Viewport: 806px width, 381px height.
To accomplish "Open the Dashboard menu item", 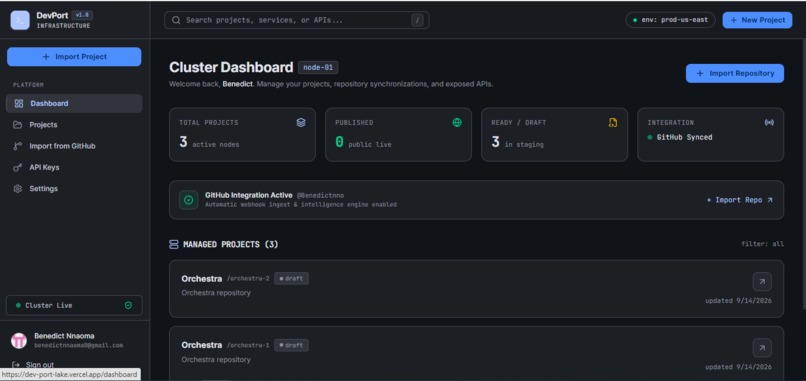I will point(74,103).
